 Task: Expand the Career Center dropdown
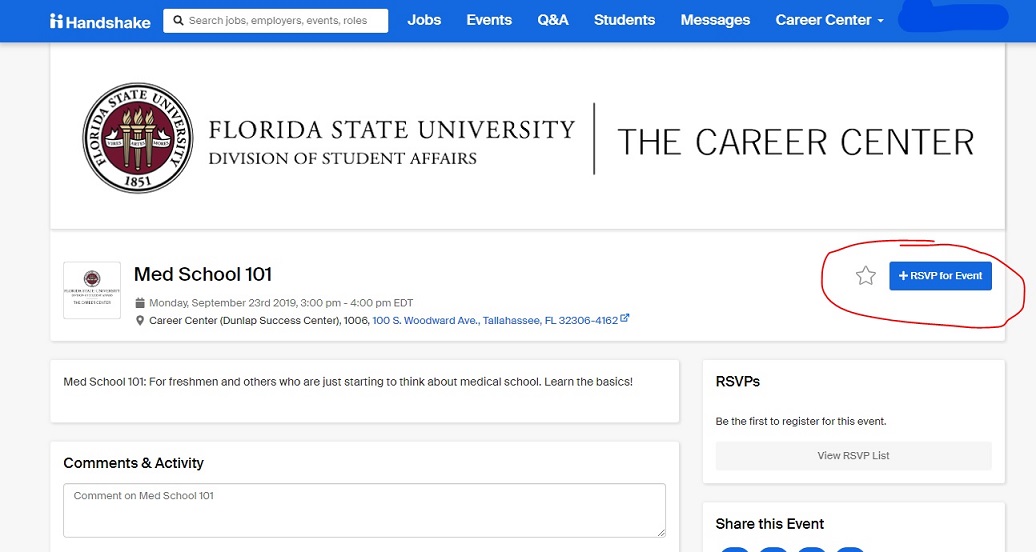(x=829, y=20)
